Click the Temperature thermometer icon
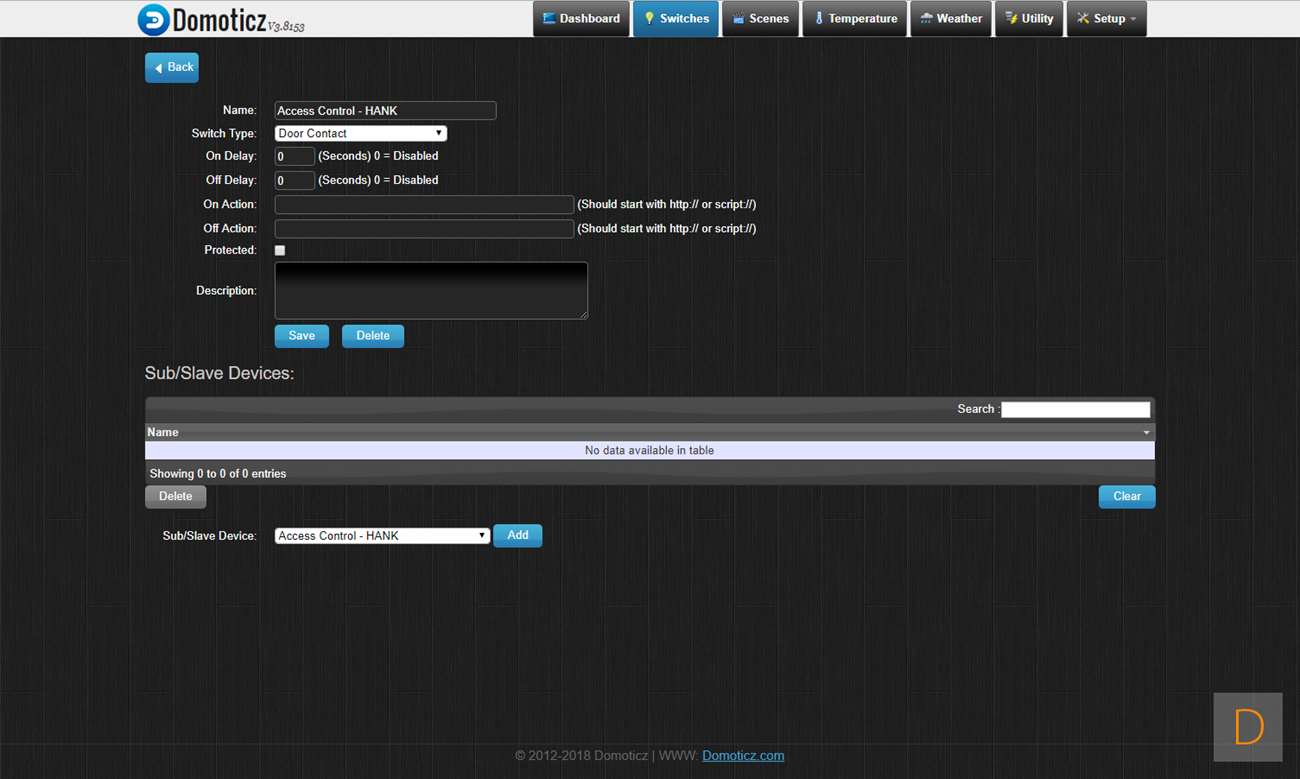This screenshot has height=779, width=1300. coord(818,19)
